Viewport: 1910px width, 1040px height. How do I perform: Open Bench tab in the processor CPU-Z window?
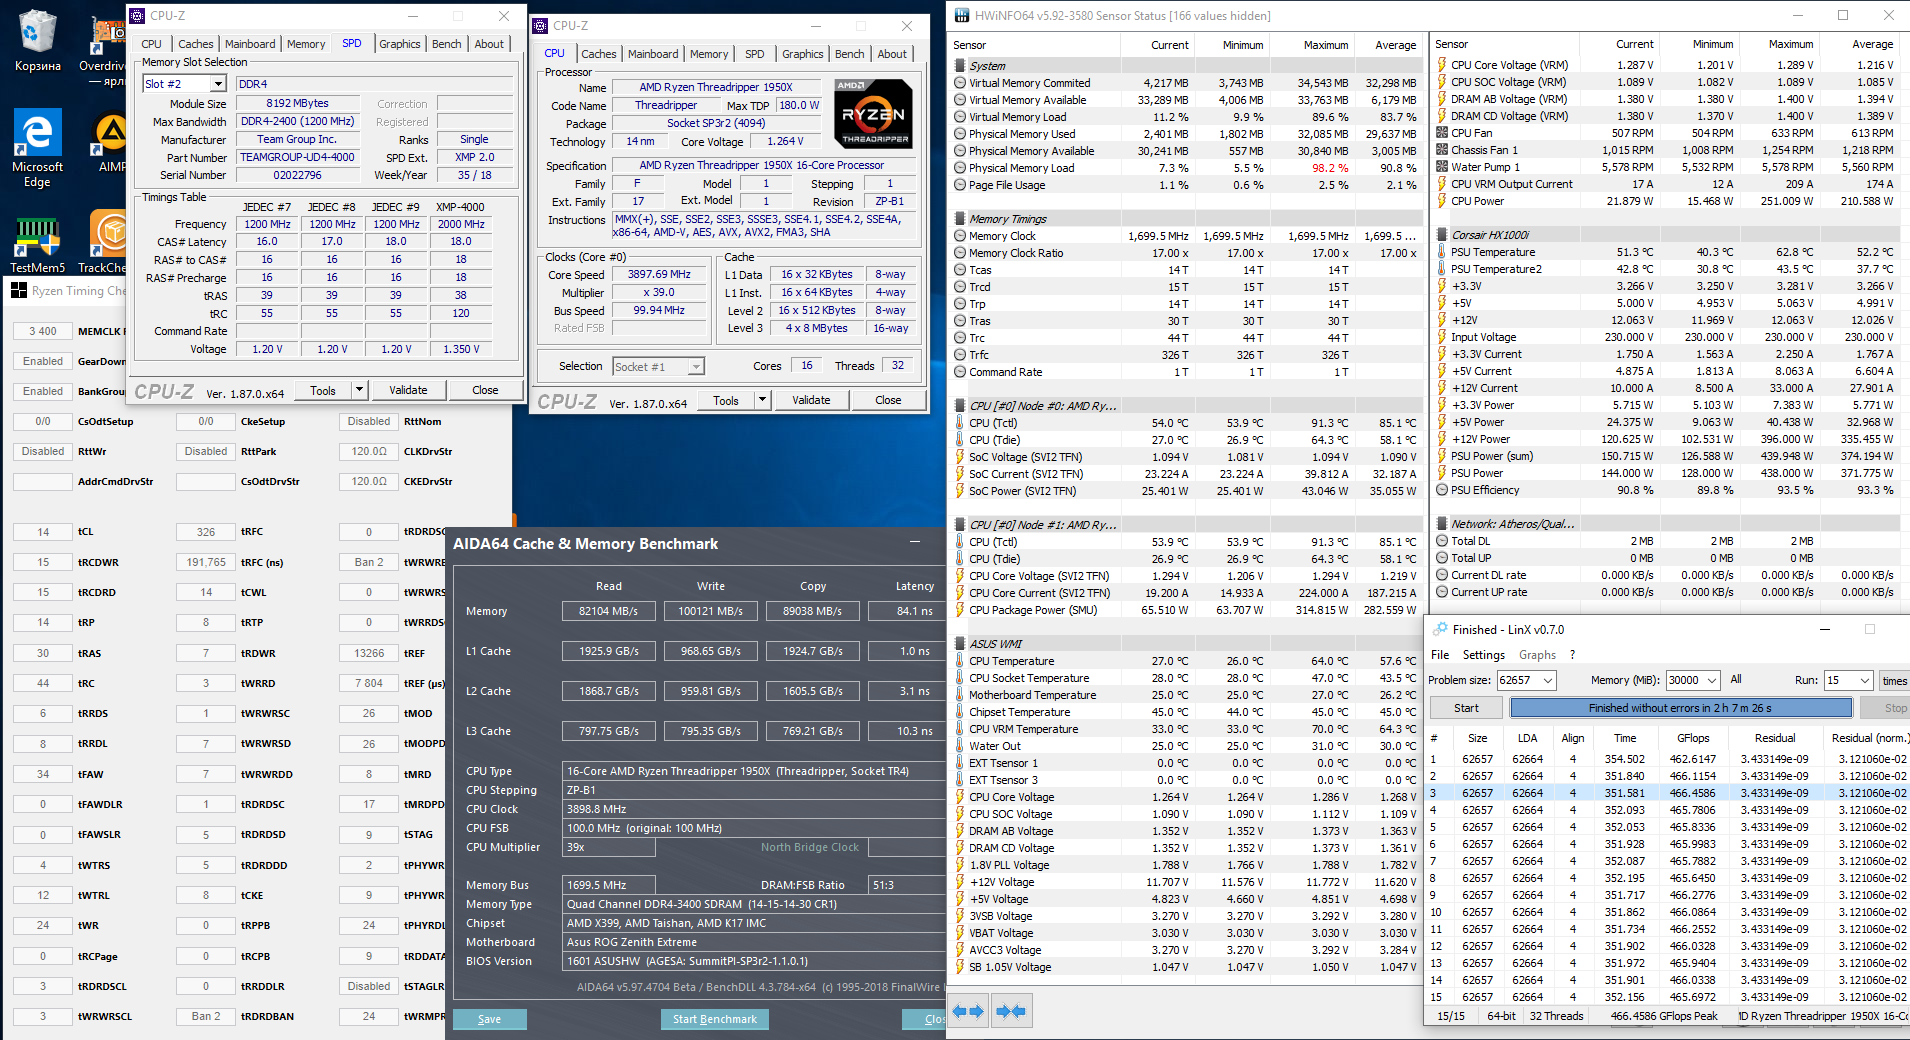[850, 54]
